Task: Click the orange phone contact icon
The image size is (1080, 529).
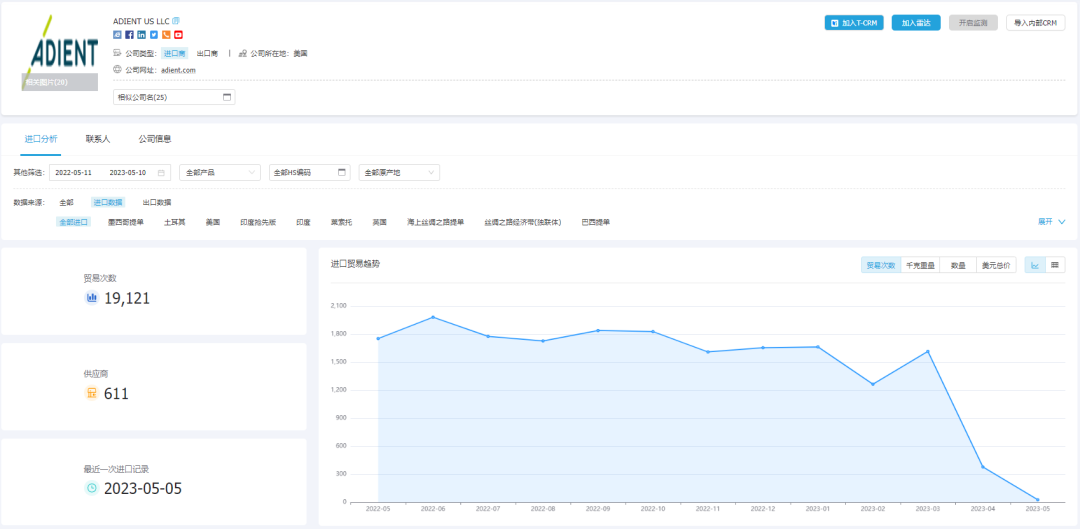Action: tap(166, 35)
